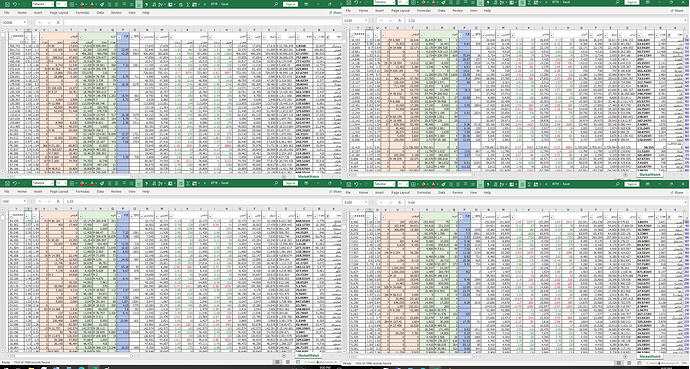690x369 pixels.
Task: Open File tab in top-left window
Action: tap(7, 13)
